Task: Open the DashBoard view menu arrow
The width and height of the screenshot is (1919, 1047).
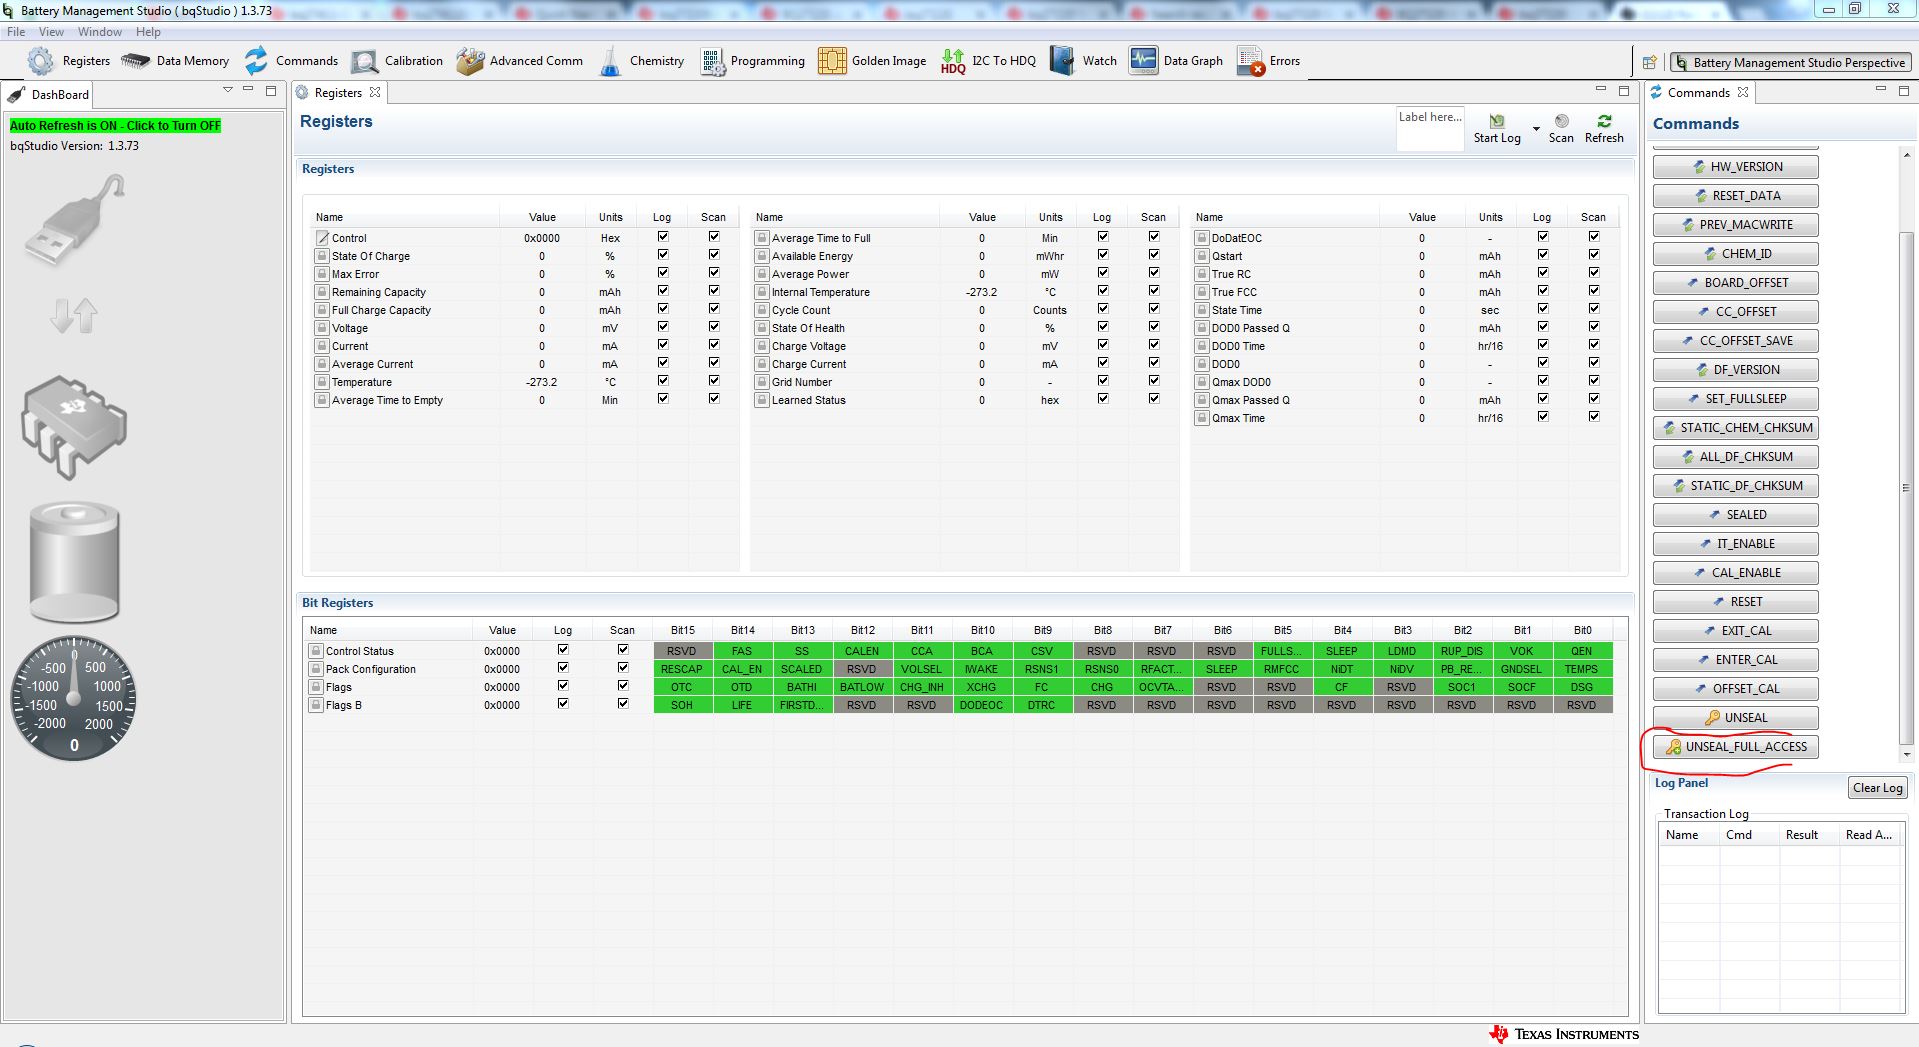Action: [228, 90]
